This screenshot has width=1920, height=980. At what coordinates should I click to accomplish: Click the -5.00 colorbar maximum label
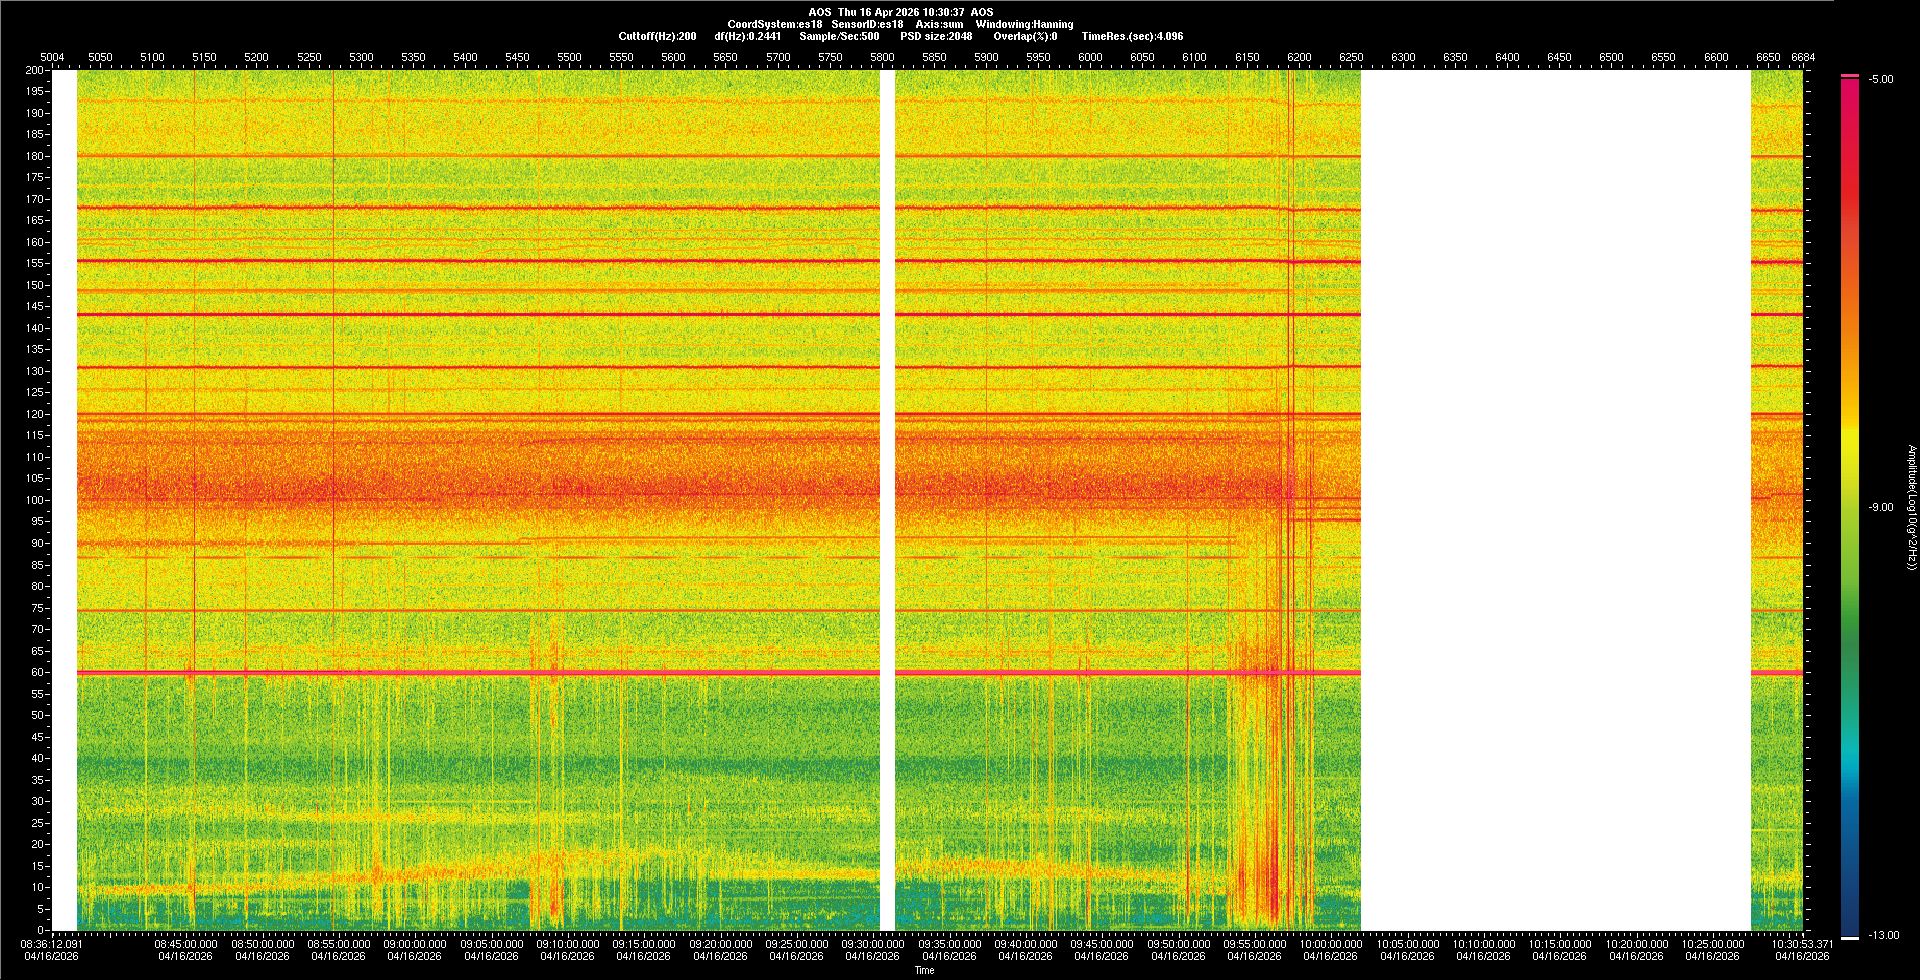pos(1880,80)
